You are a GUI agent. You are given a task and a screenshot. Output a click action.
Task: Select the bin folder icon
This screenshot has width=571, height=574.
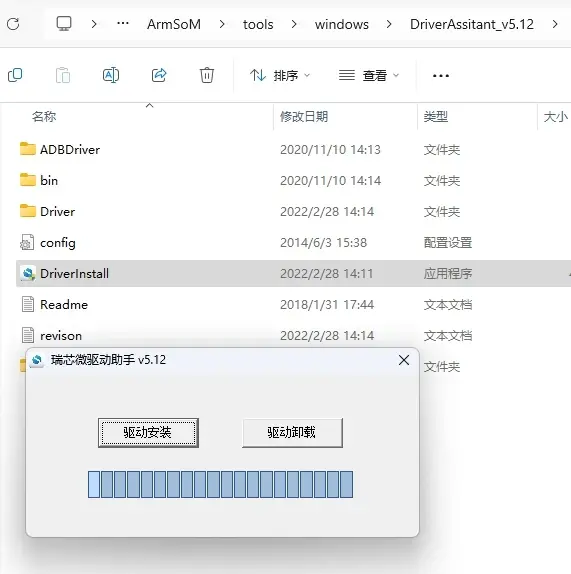click(27, 180)
